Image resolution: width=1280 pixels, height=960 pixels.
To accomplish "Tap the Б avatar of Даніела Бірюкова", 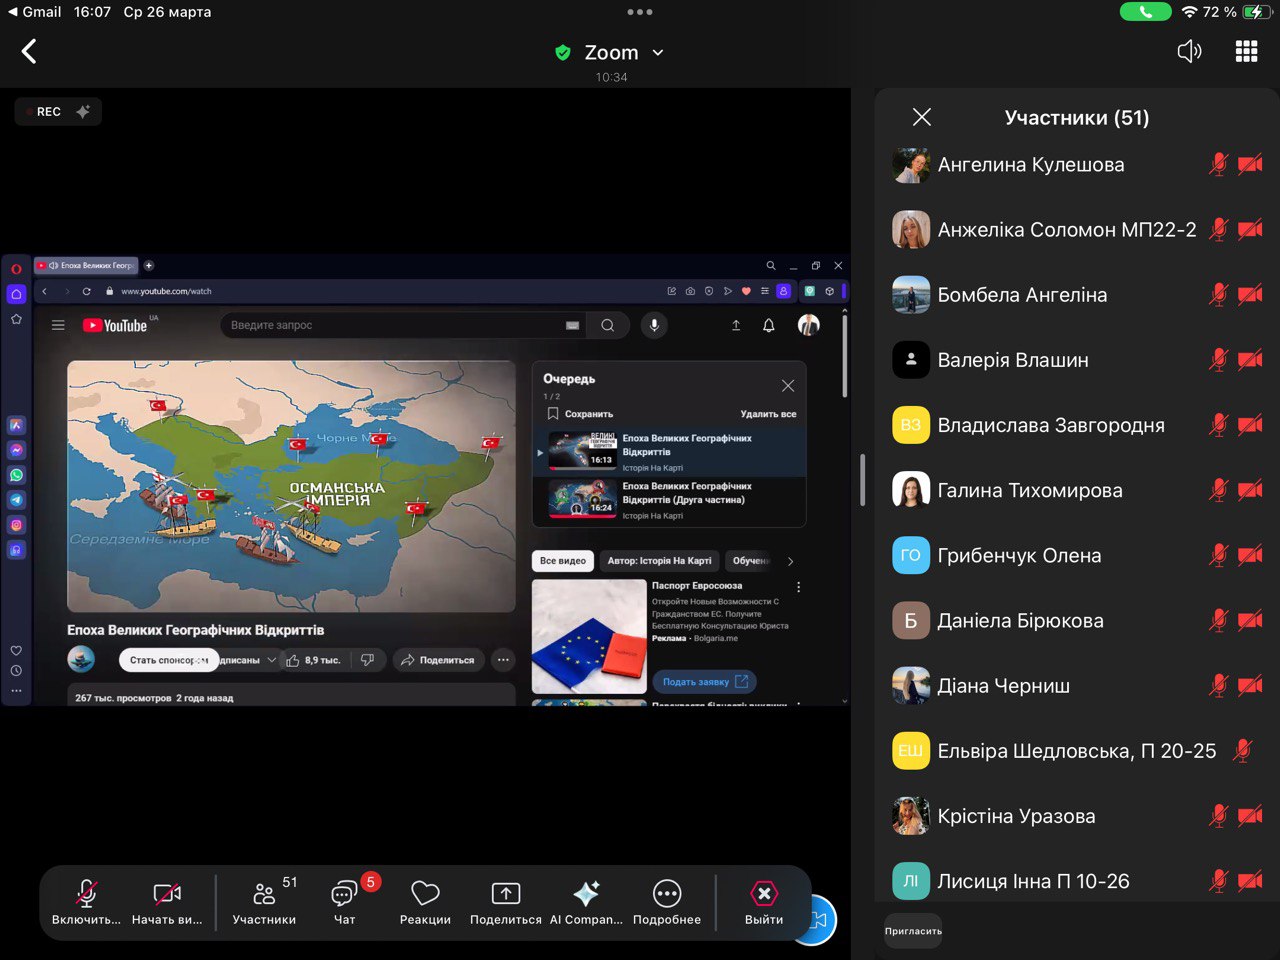I will coord(911,621).
